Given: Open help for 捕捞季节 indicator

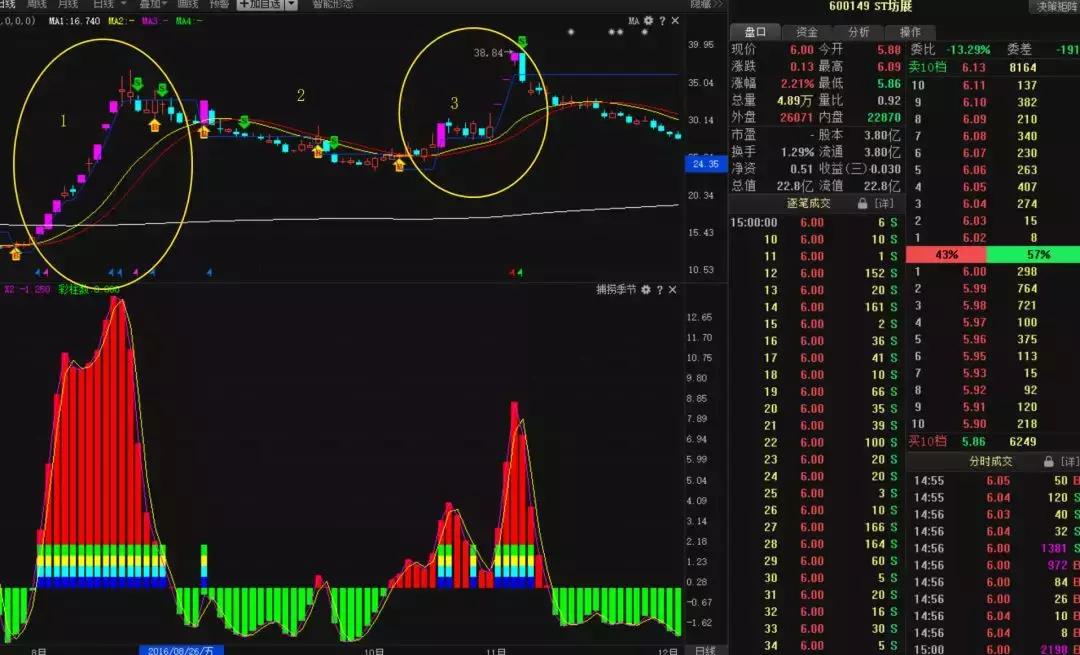Looking at the screenshot, I should tap(659, 290).
